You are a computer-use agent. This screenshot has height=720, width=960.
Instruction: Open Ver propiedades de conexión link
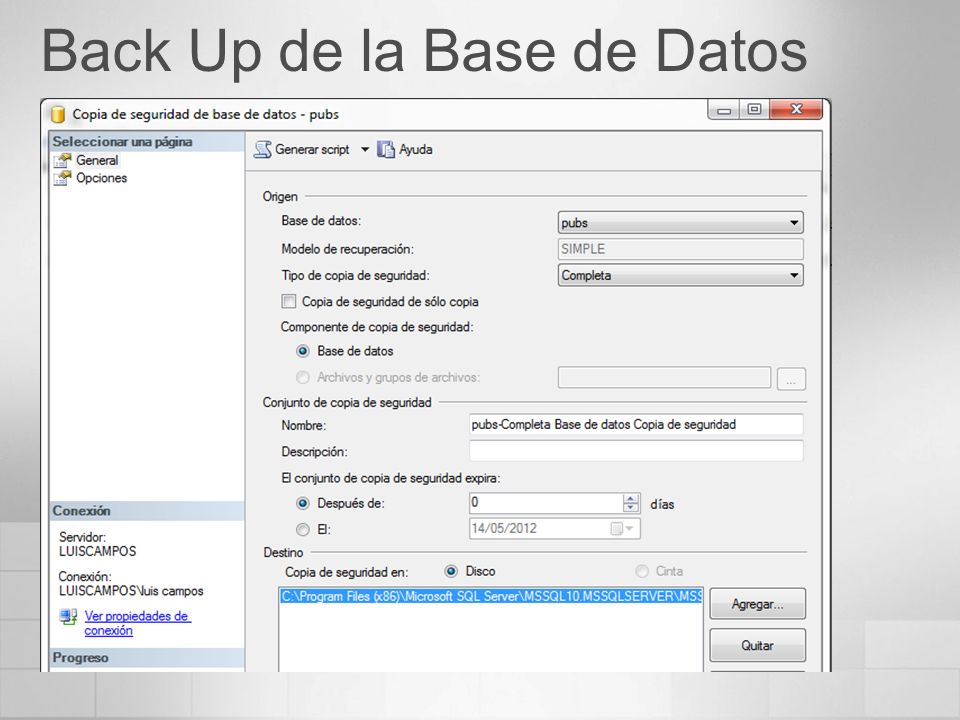coord(137,623)
